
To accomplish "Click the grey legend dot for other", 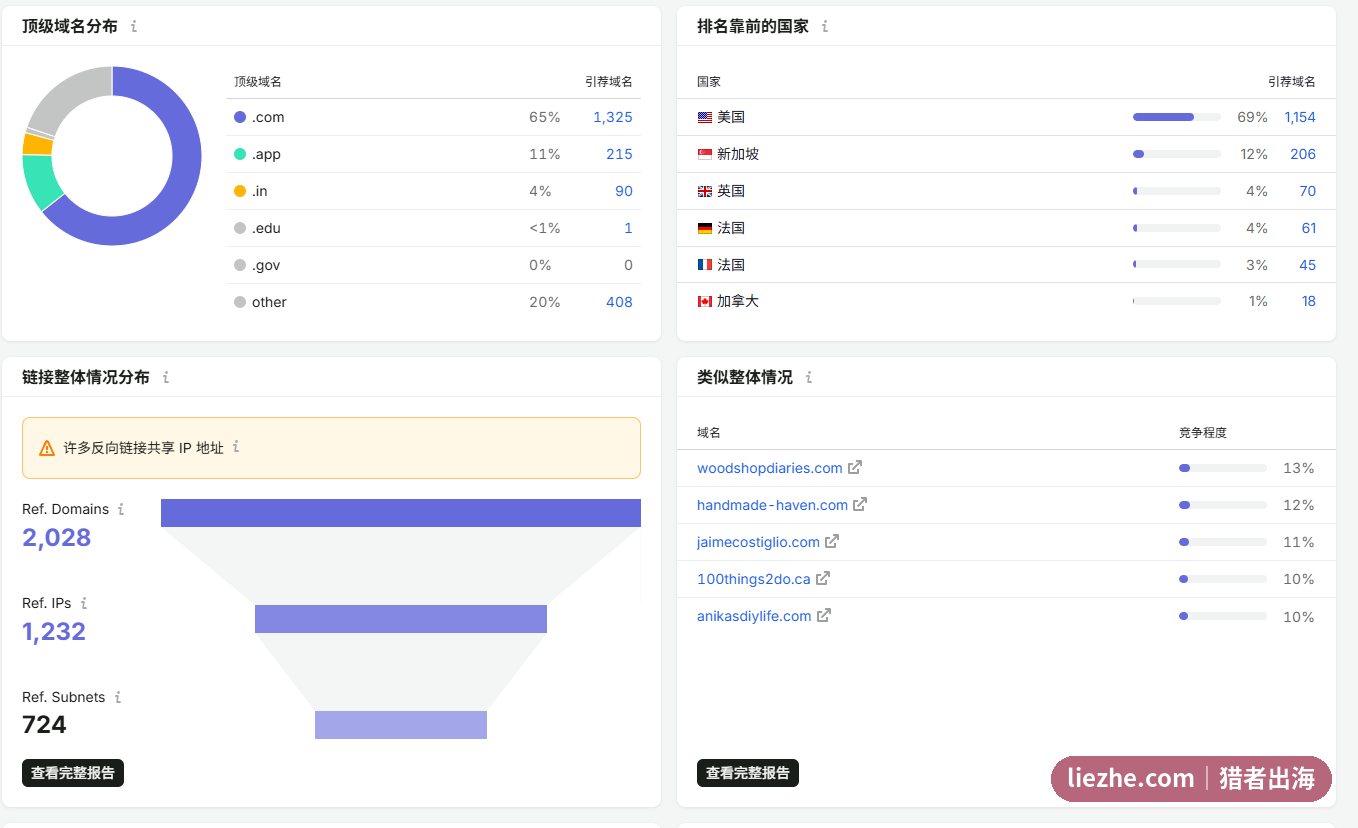I will 240,302.
